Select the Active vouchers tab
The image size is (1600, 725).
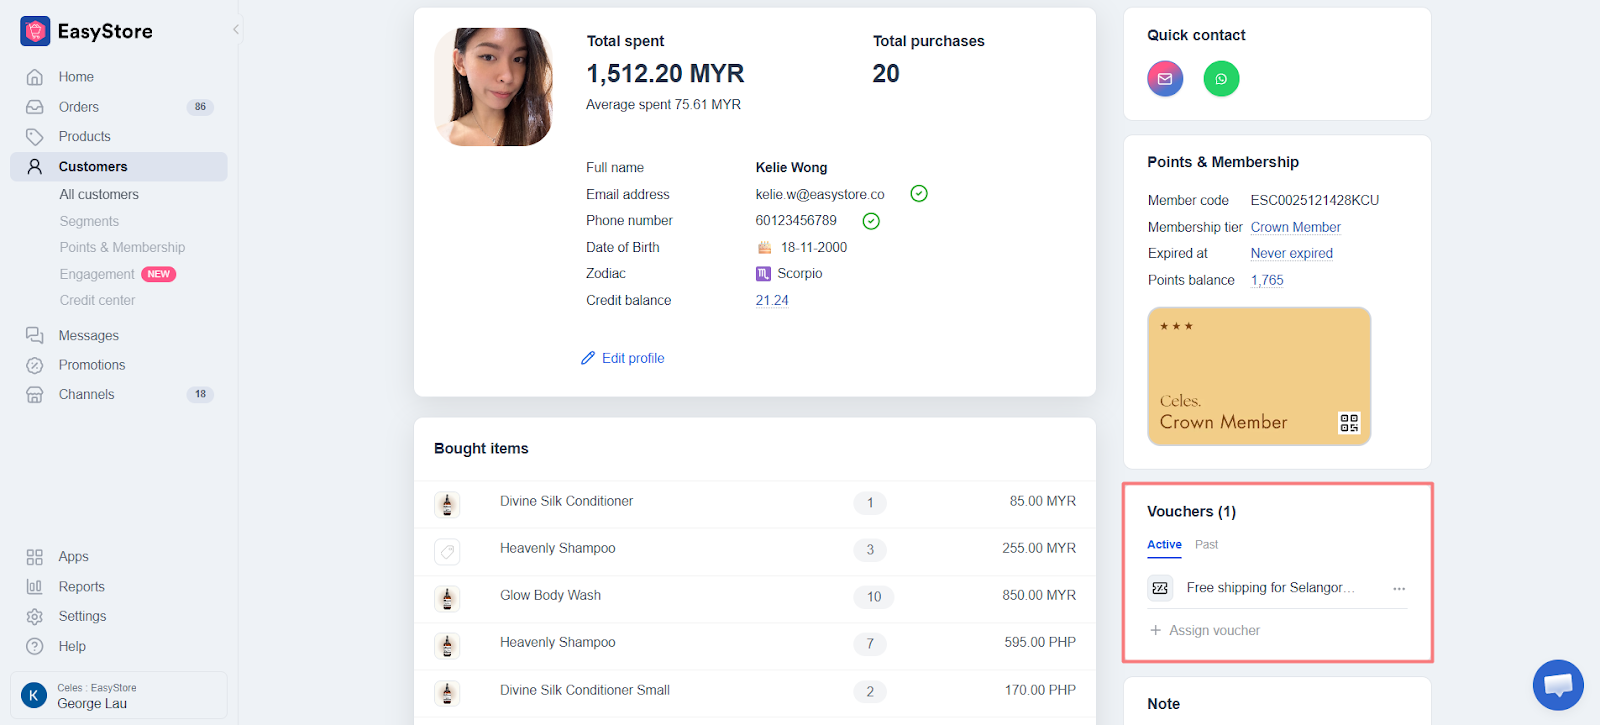click(x=1164, y=545)
